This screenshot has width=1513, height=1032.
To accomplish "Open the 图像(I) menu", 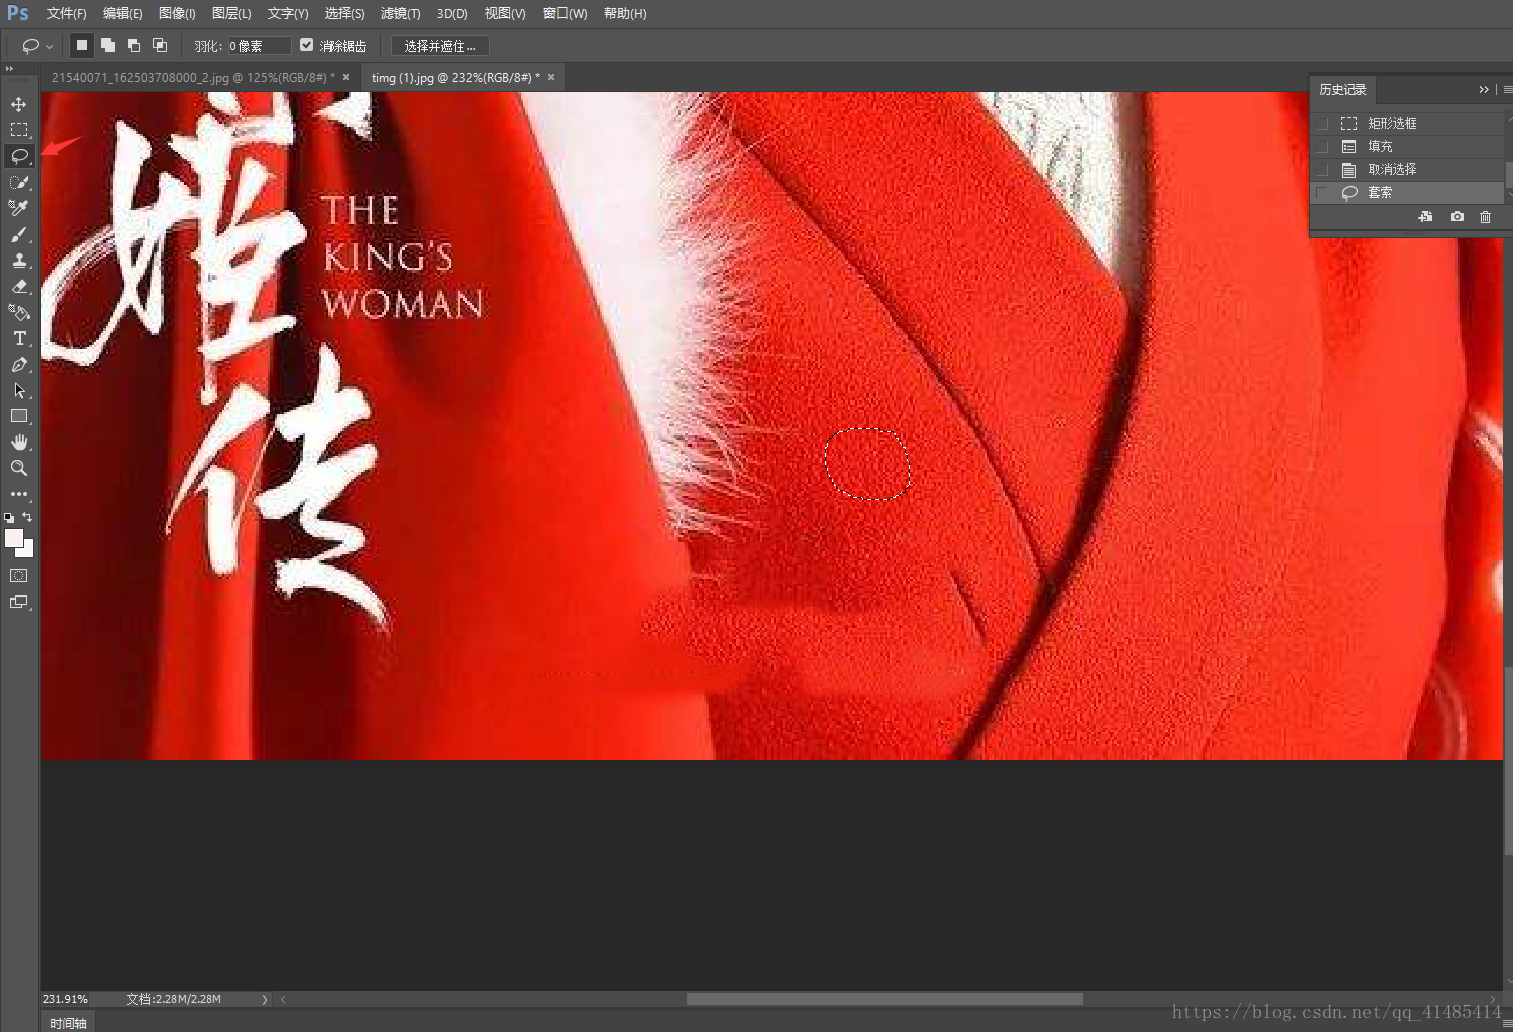I will pos(177,14).
